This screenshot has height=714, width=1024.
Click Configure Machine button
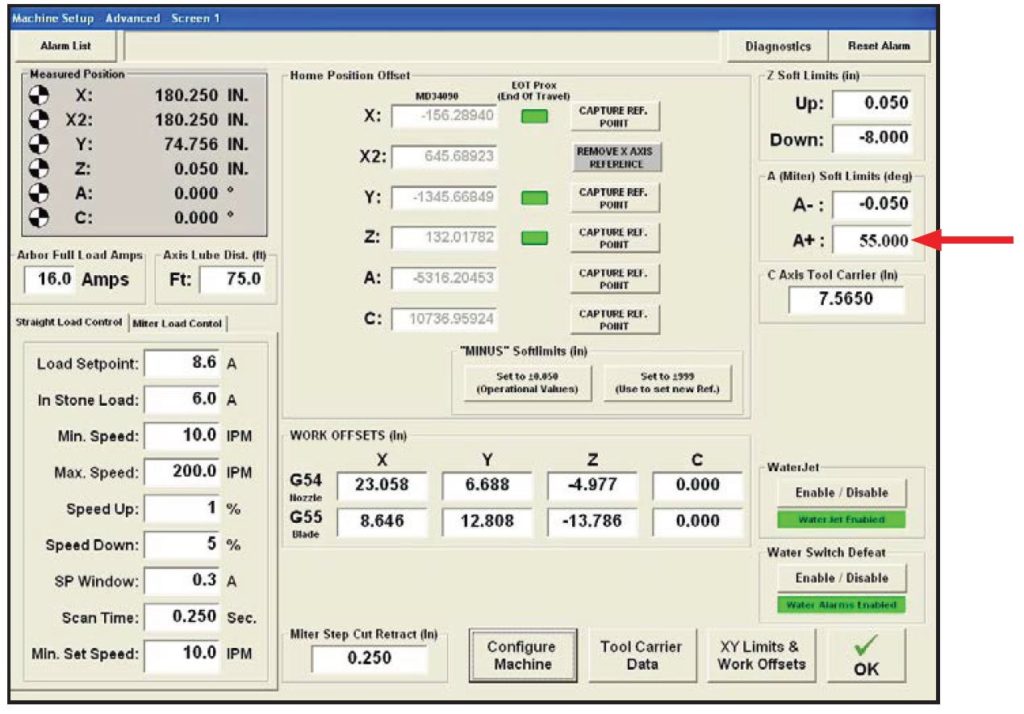[x=522, y=655]
